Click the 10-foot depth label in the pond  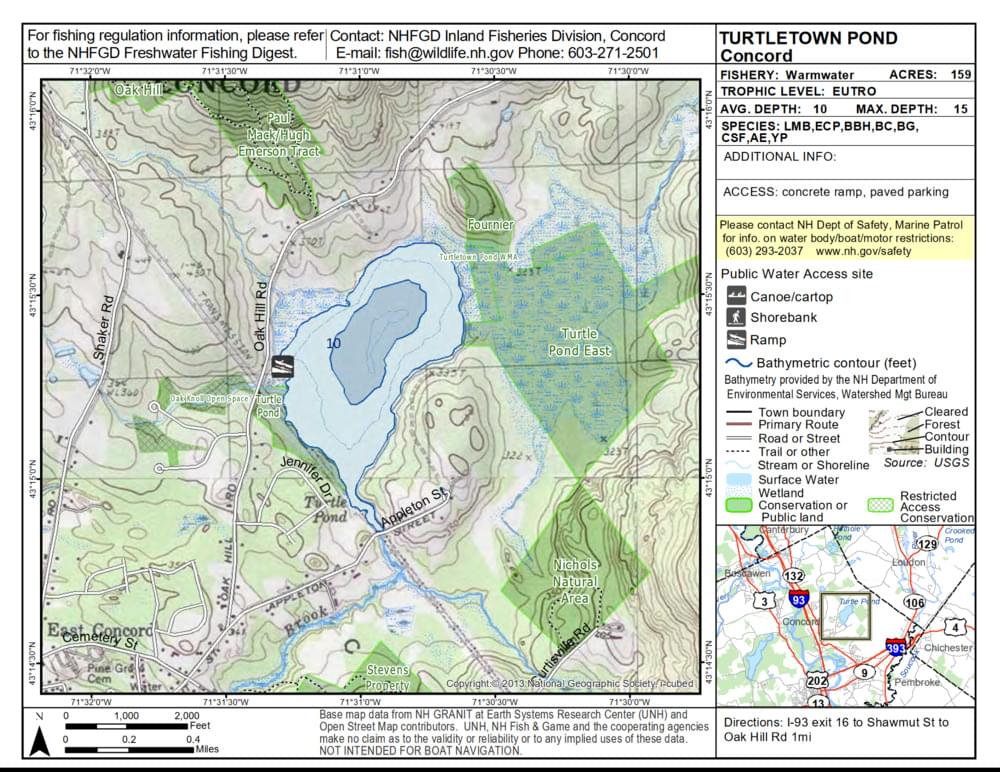pyautogui.click(x=333, y=343)
